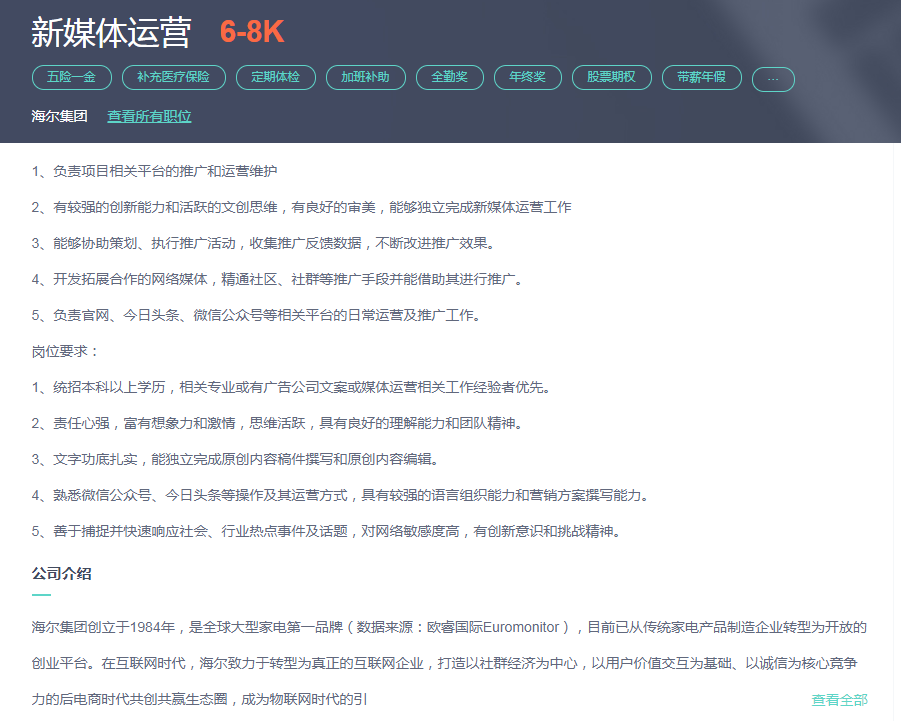Click line 2、有较强的创新能力和活跃的文创思维
This screenshot has width=901, height=721.
302,207
